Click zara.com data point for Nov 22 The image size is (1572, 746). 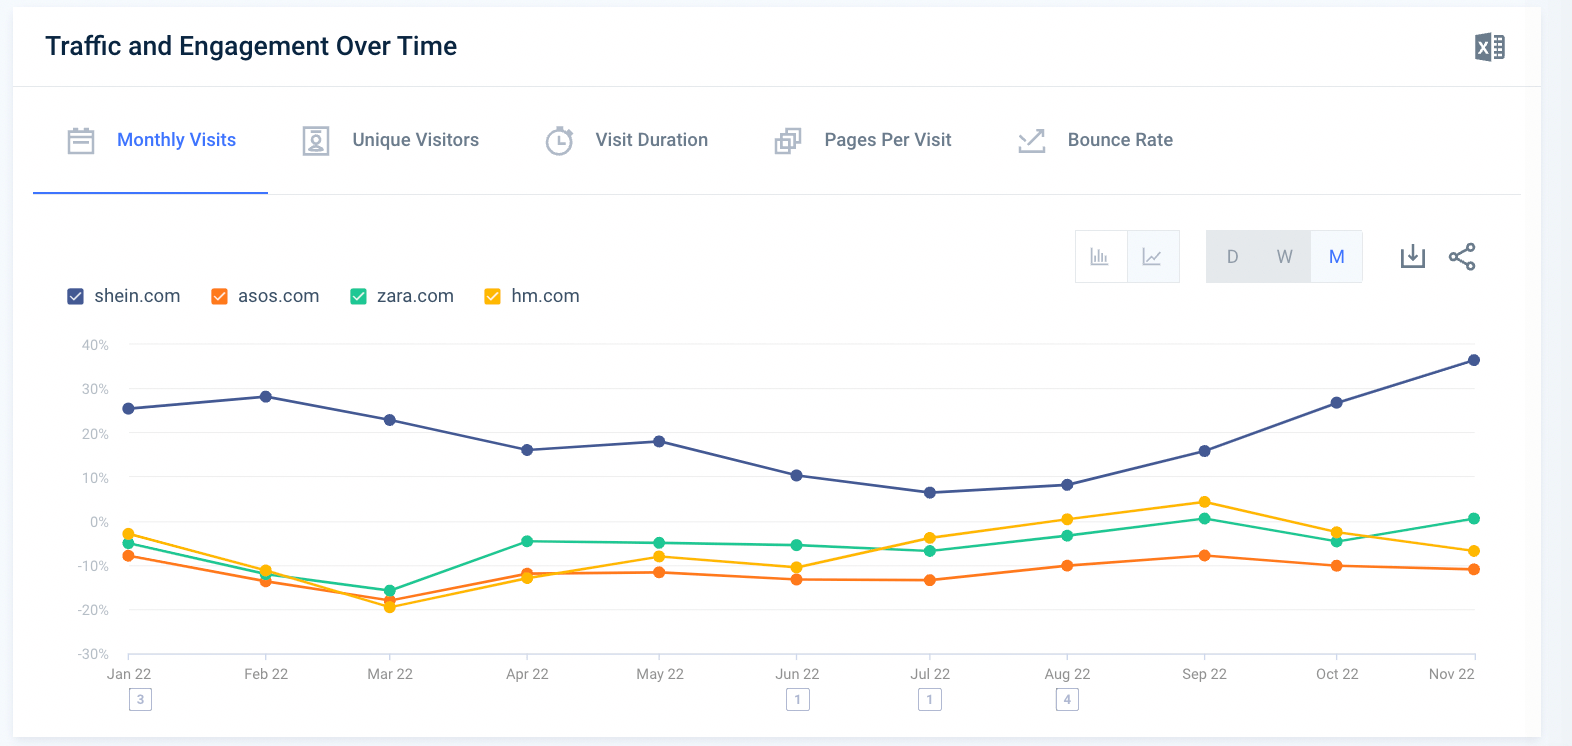(1474, 519)
